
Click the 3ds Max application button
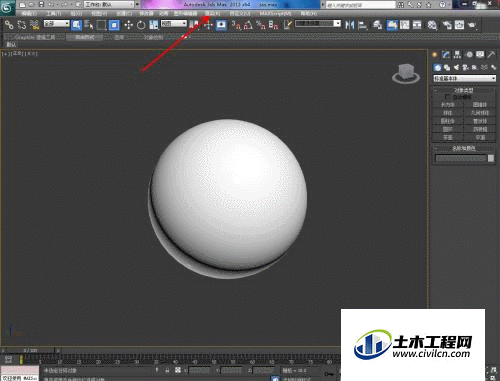point(7,7)
